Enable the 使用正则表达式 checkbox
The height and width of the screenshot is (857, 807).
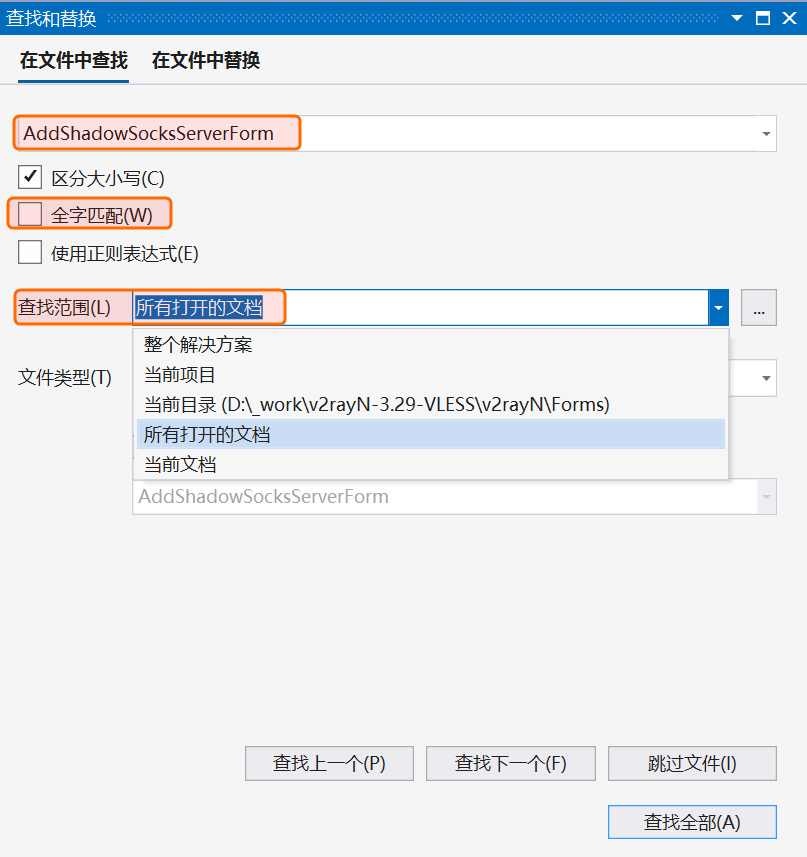coord(30,253)
